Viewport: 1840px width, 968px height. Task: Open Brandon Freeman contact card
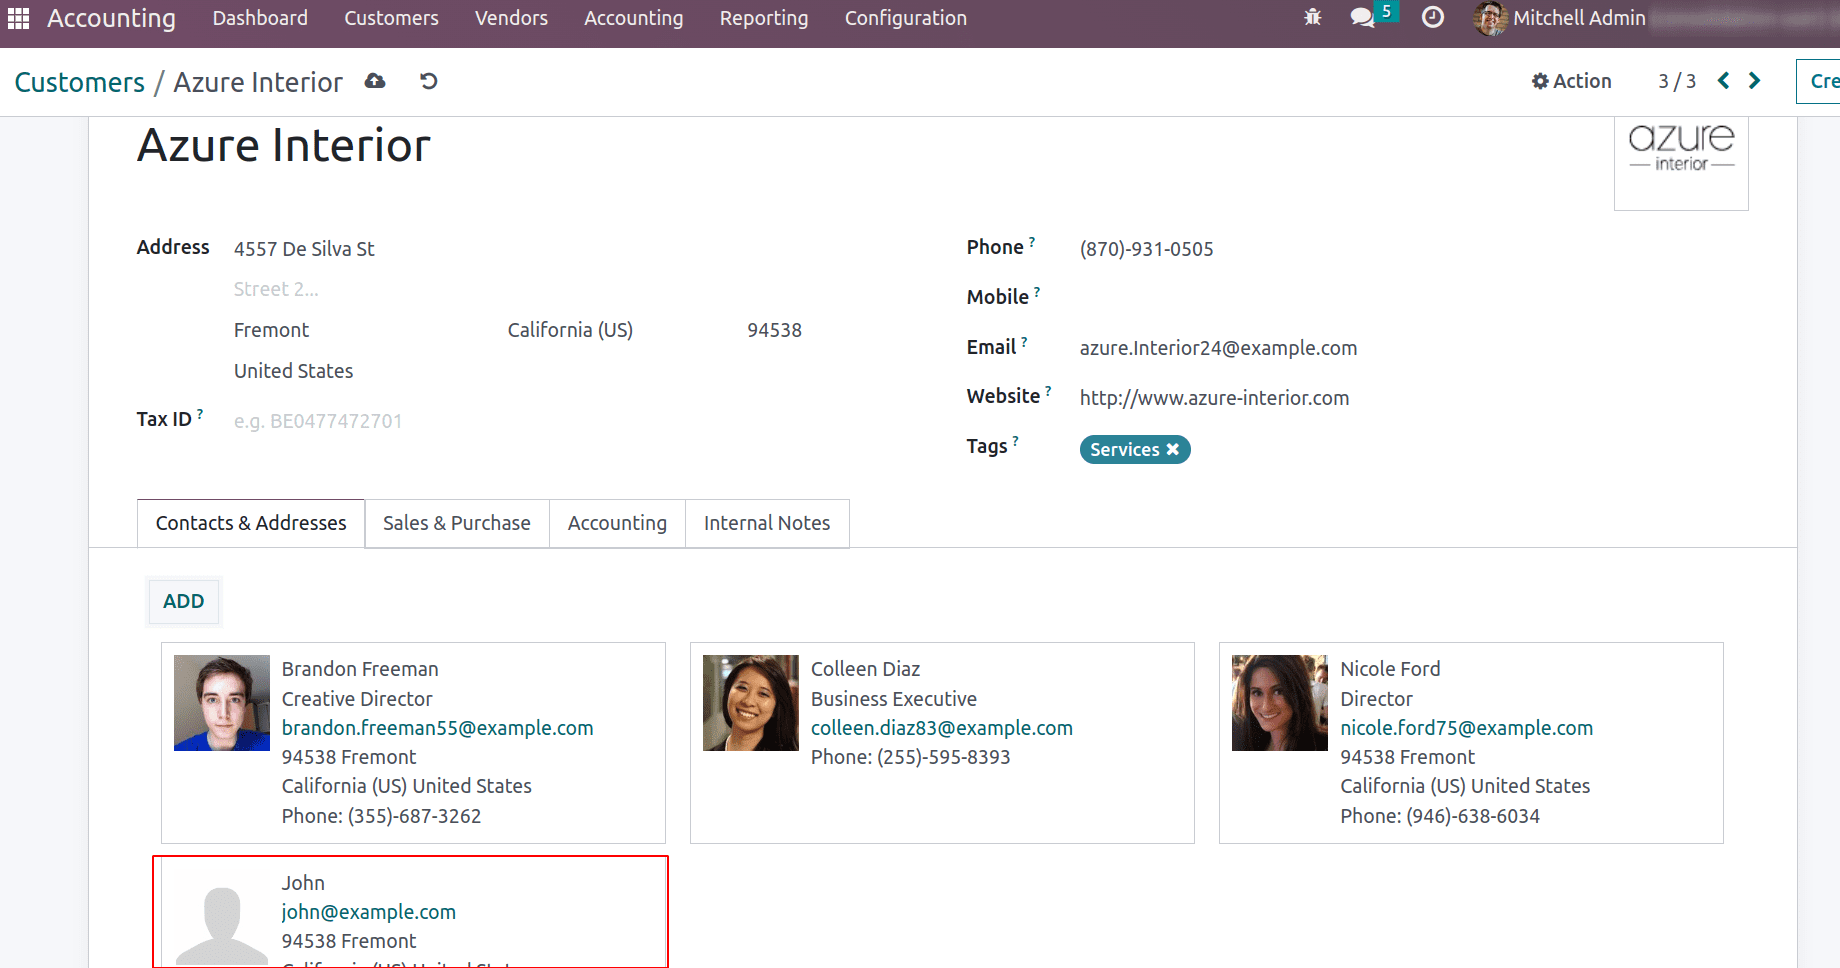click(413, 743)
